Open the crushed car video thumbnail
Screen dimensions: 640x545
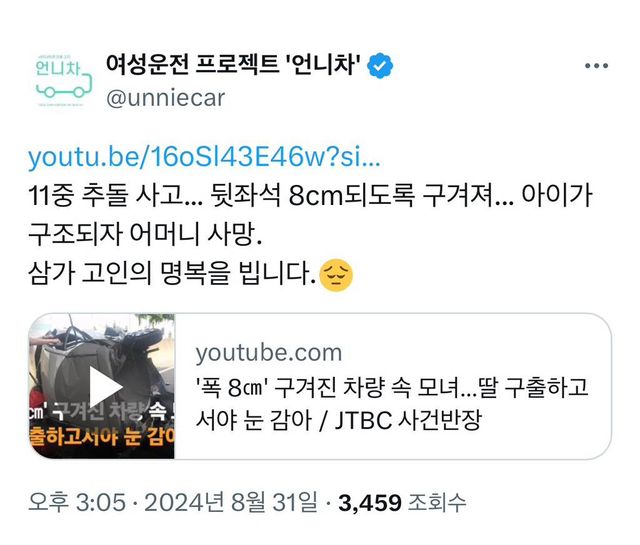click(102, 386)
